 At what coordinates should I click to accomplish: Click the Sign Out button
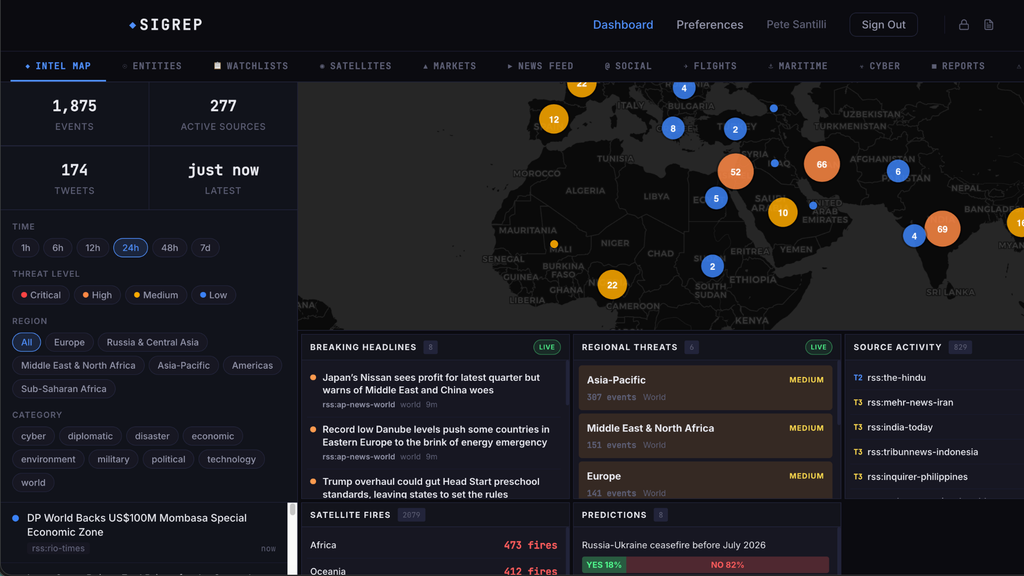click(883, 25)
